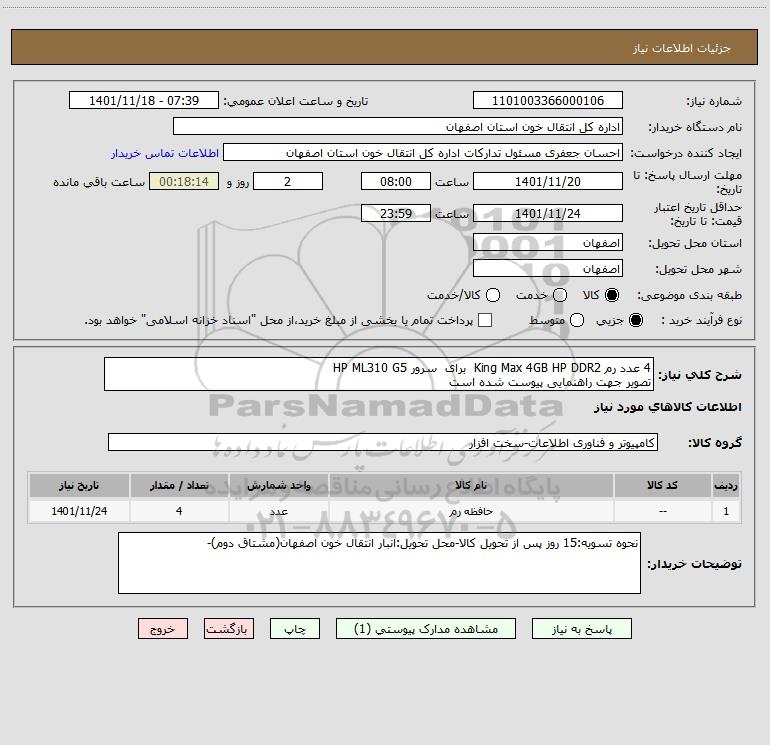Click the واحد شمارش column header
Image resolution: width=770 pixels, height=745 pixels.
278,486
